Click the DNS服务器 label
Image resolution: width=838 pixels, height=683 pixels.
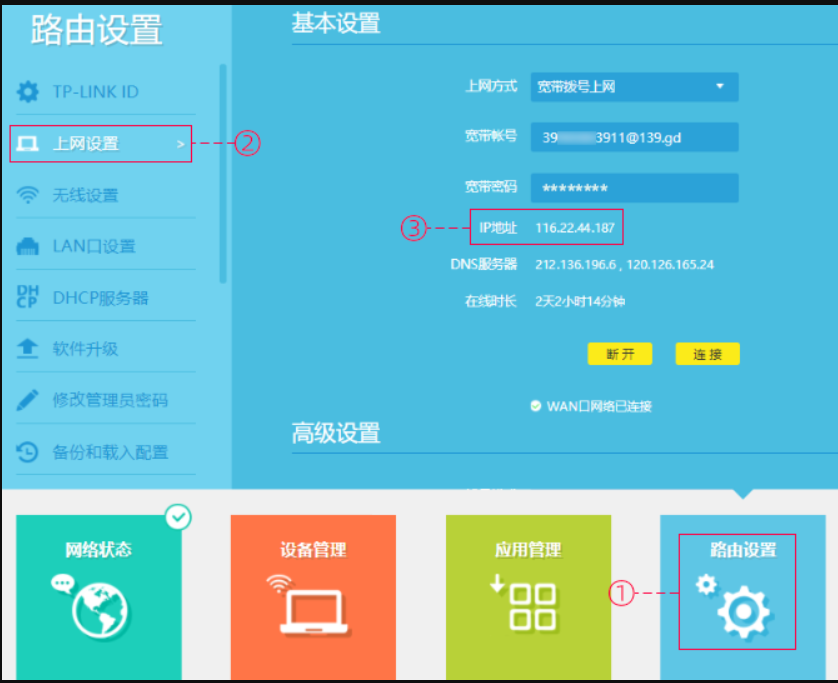tap(484, 265)
